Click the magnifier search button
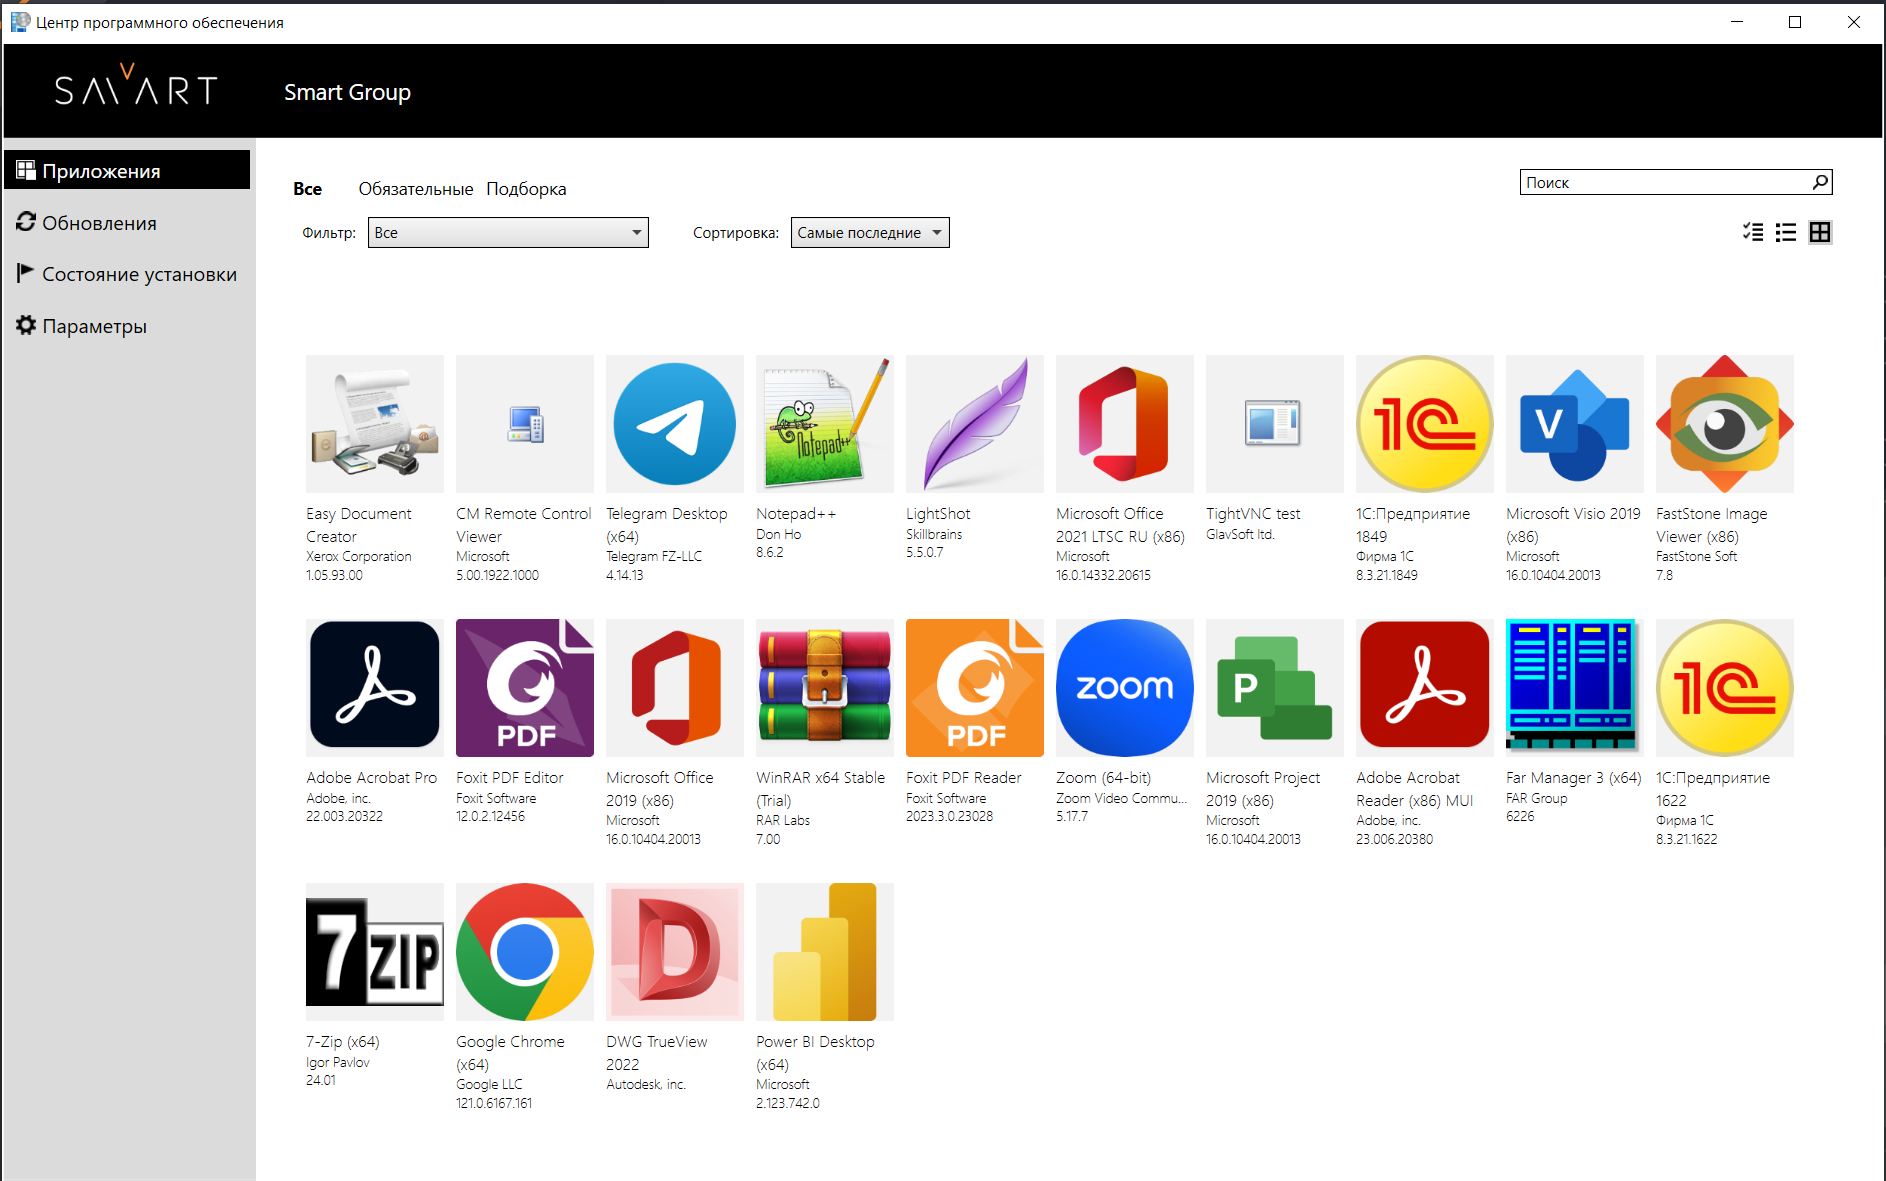The height and width of the screenshot is (1181, 1886). (1820, 182)
